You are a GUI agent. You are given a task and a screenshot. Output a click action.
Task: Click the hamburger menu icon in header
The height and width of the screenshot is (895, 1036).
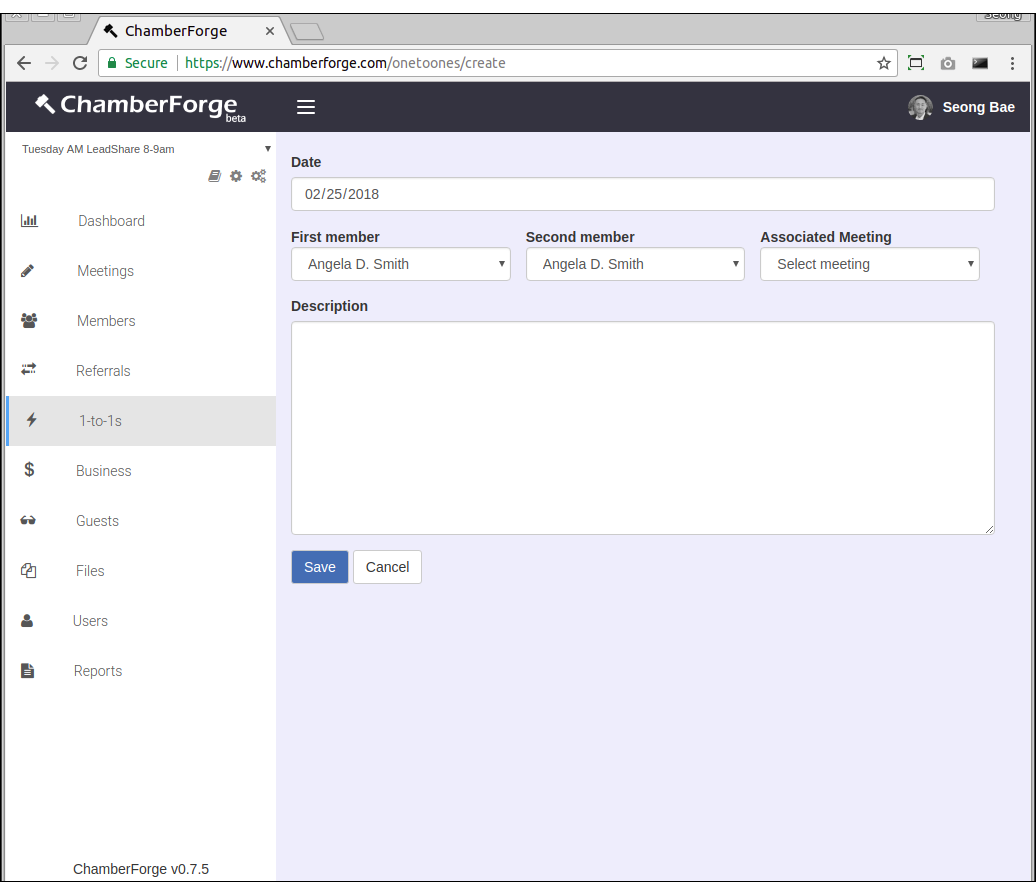[x=306, y=107]
